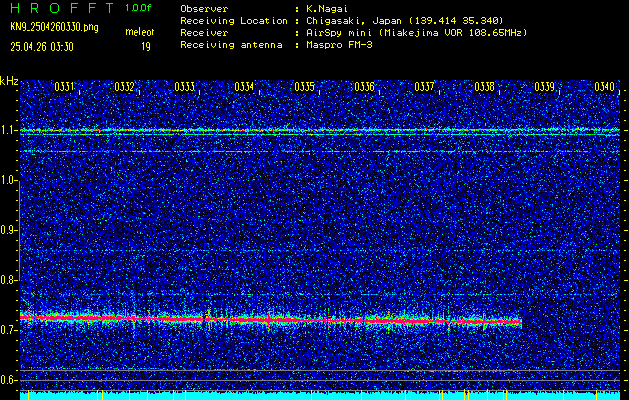Screen dimensions: 629x400
Task: Click the HROFFT title text
Action: click(x=62, y=8)
